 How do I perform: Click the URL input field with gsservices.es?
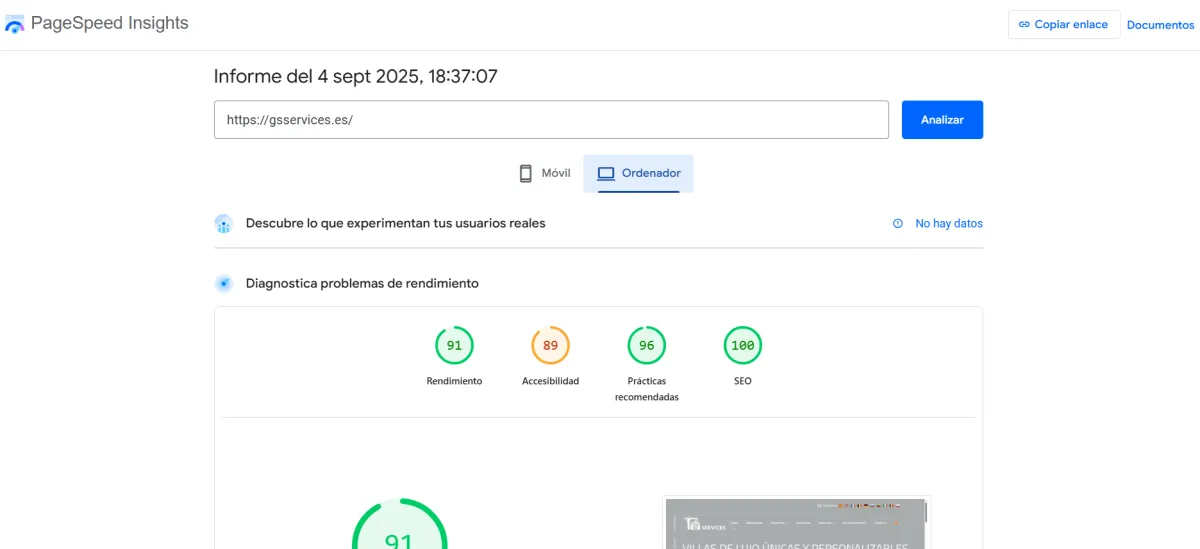click(x=551, y=119)
